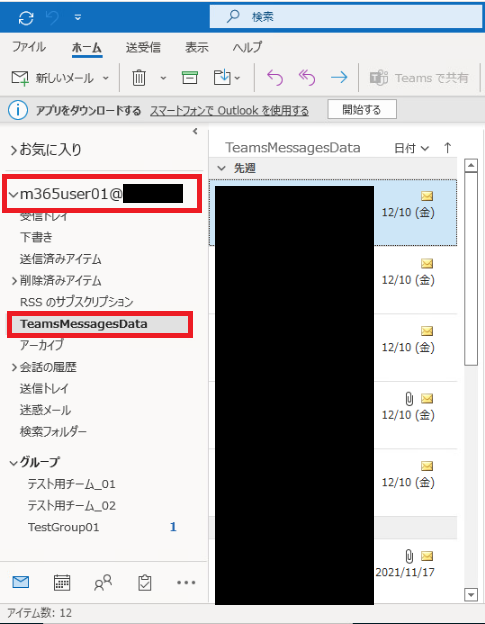485x624 pixels.
Task: Select the 送信トレイ folder
Action: (x=44, y=388)
